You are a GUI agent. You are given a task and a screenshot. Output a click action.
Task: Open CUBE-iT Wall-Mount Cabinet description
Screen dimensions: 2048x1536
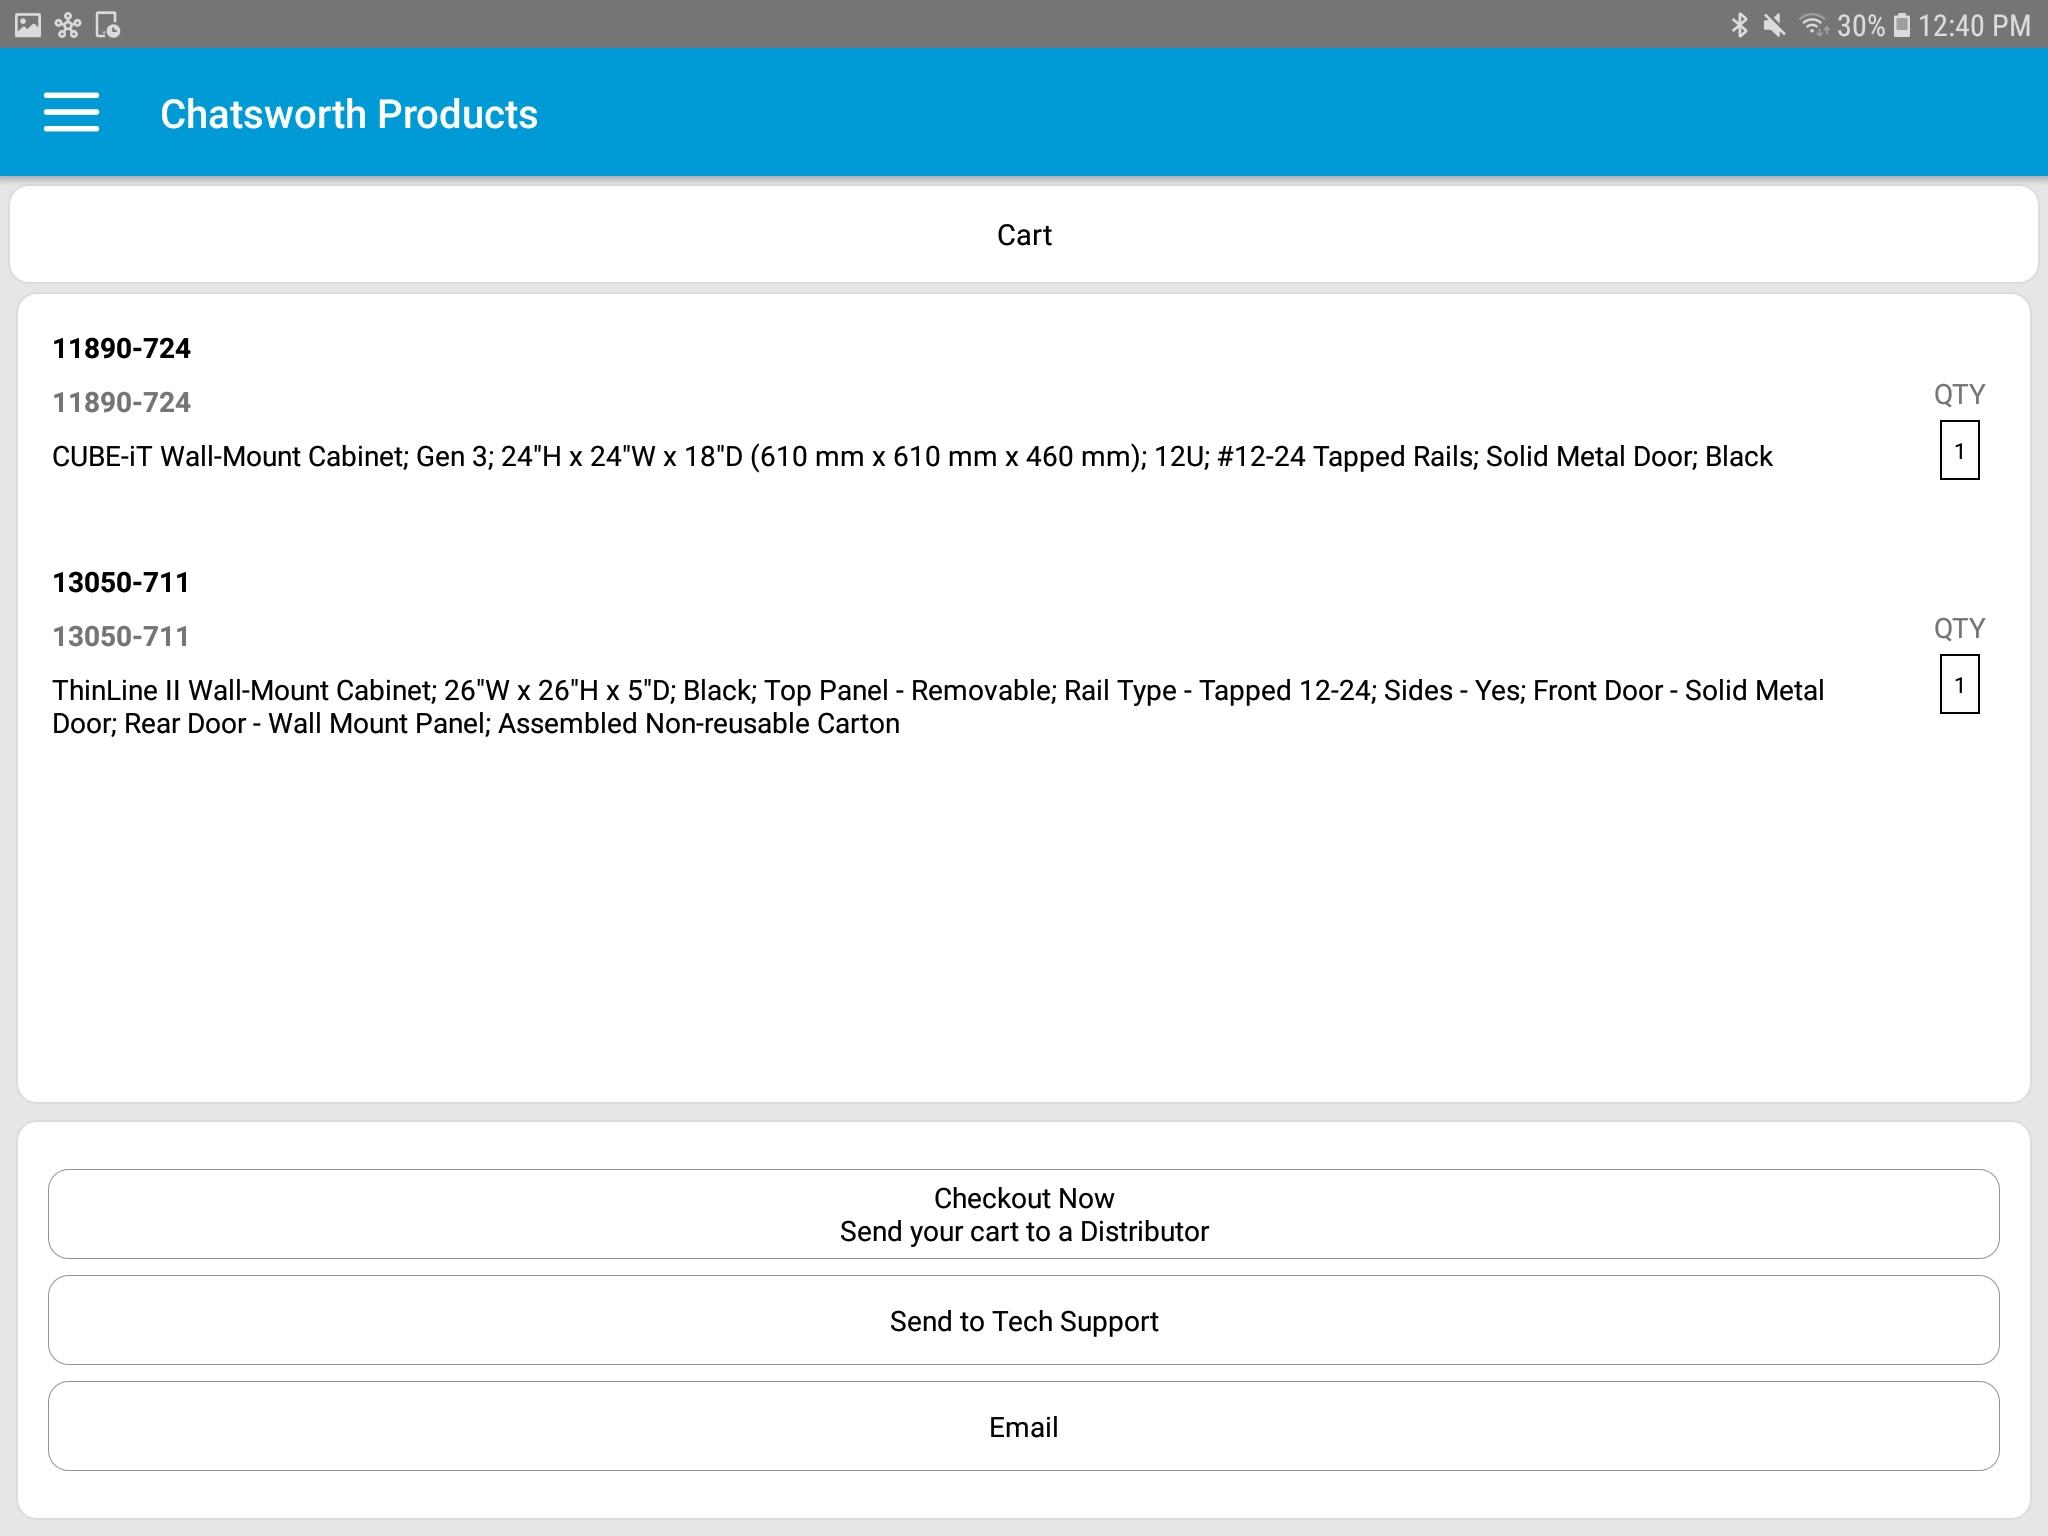click(912, 457)
